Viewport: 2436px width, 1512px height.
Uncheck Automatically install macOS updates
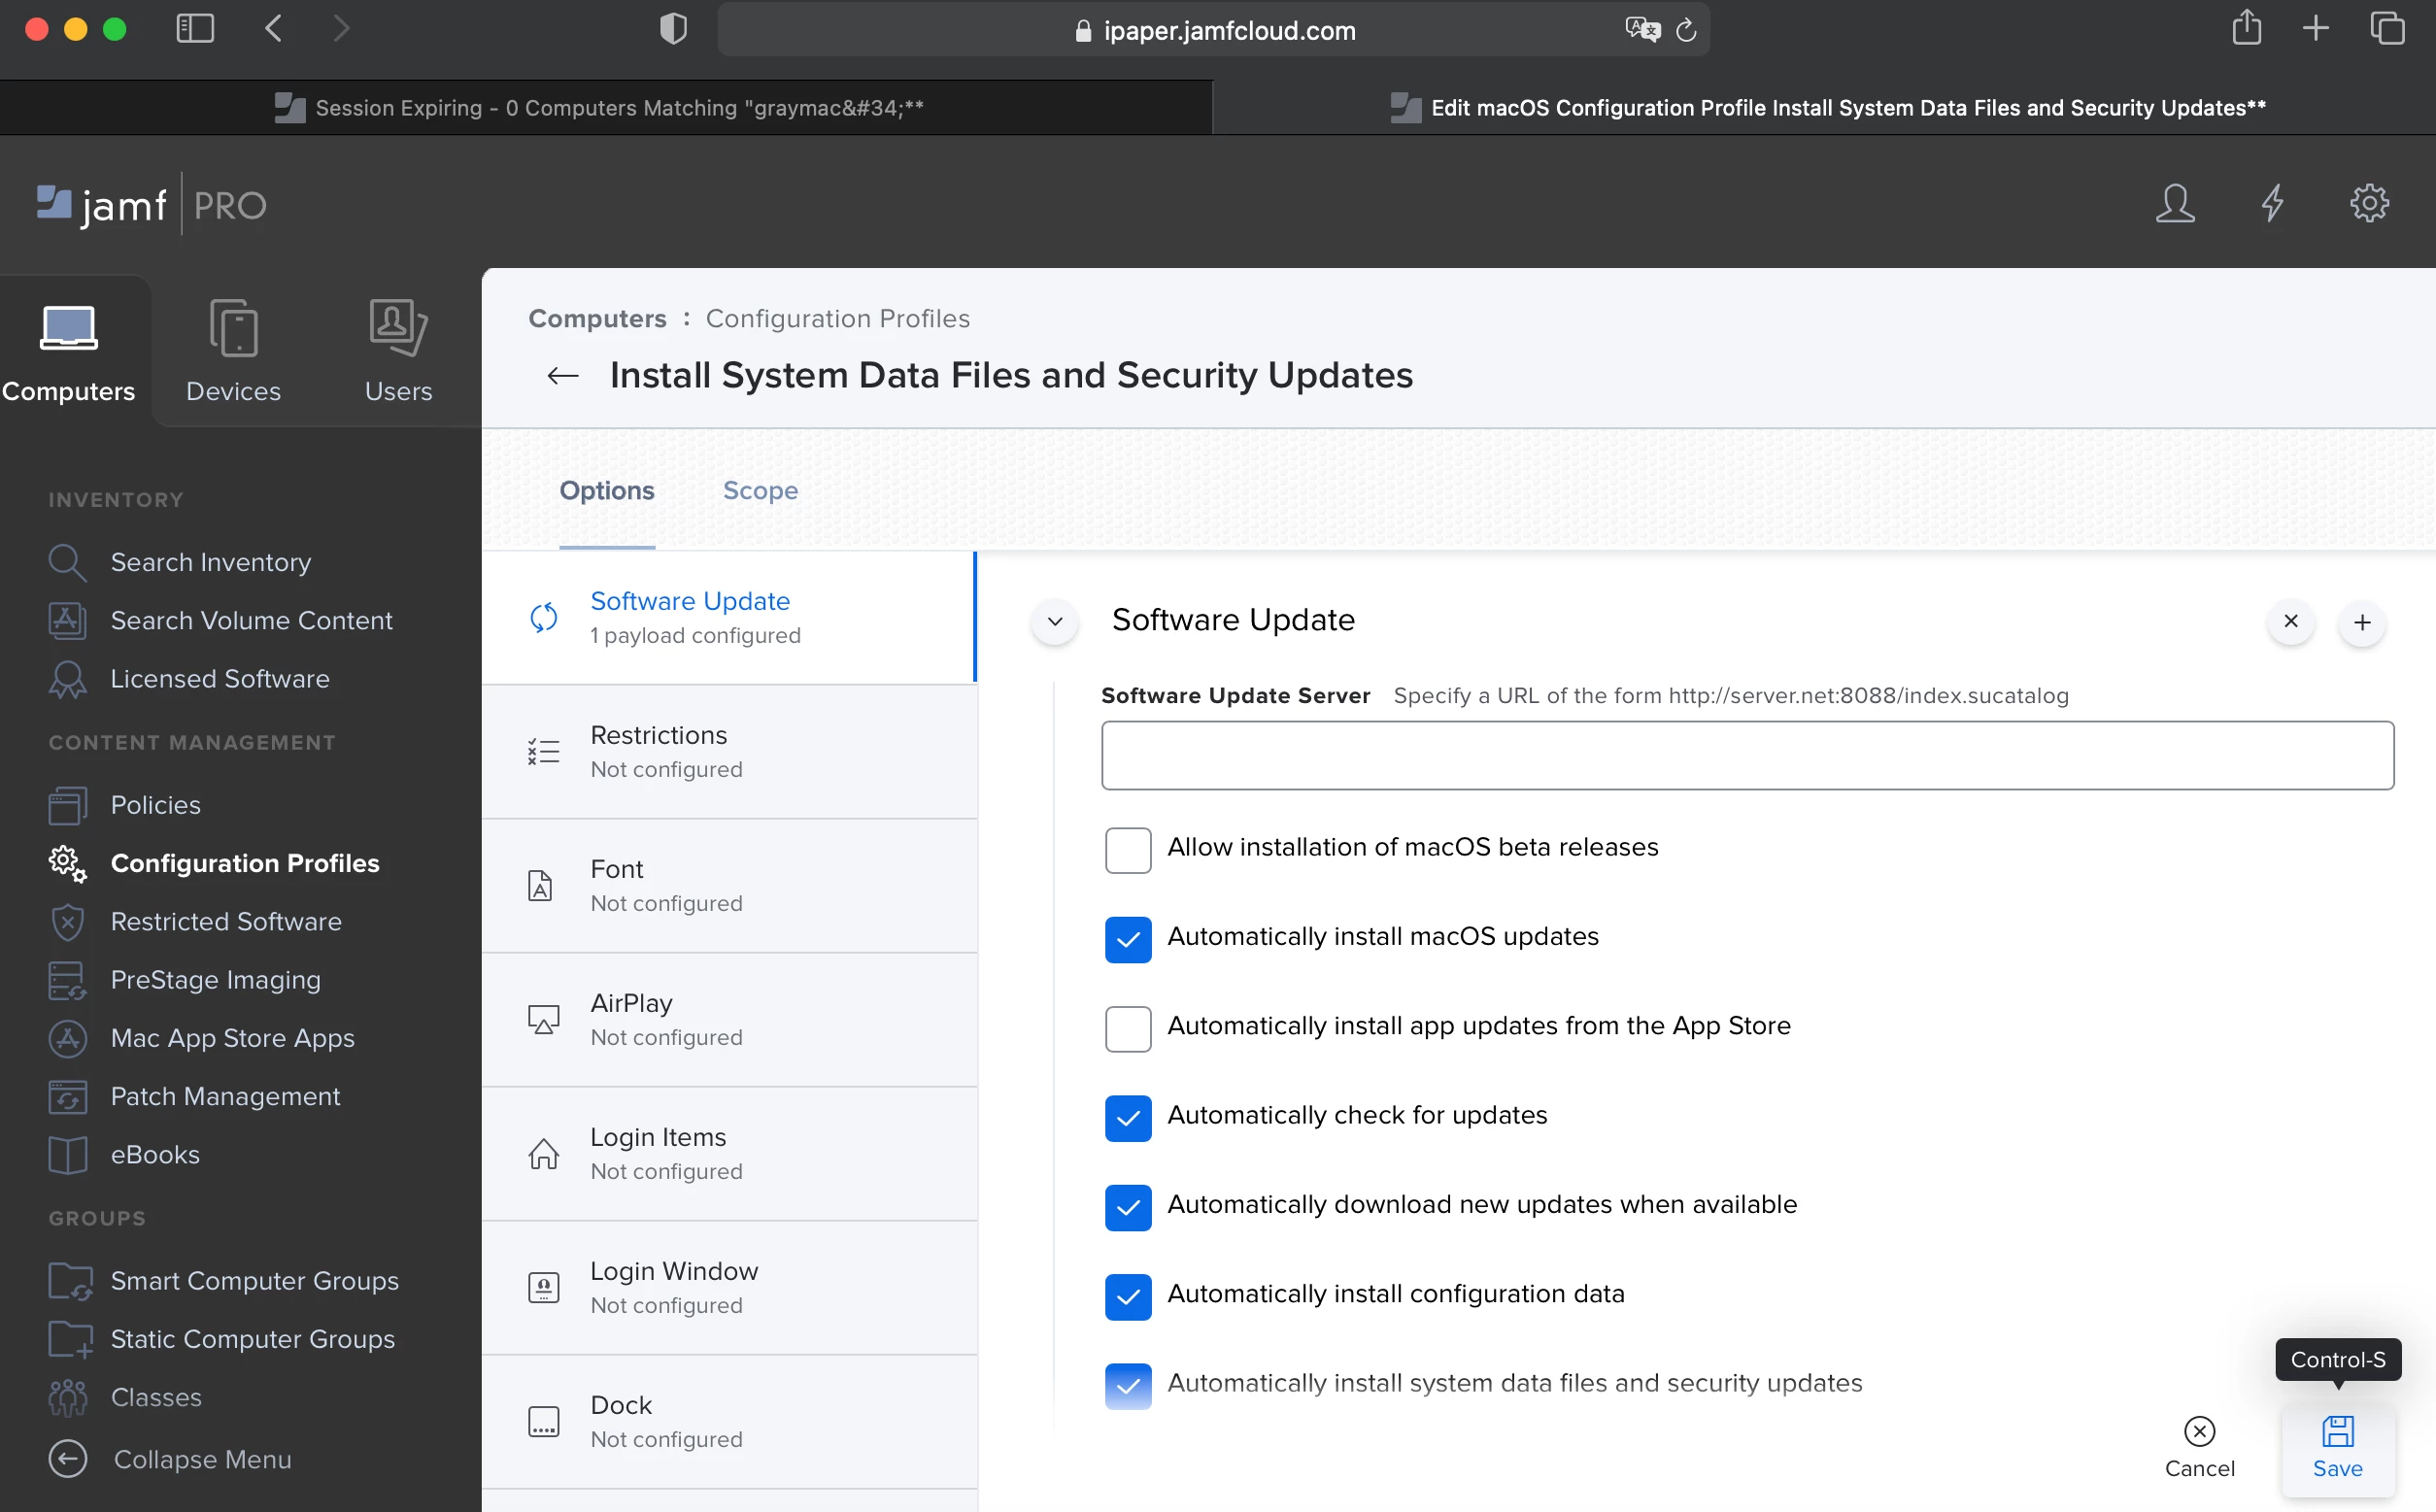1128,939
